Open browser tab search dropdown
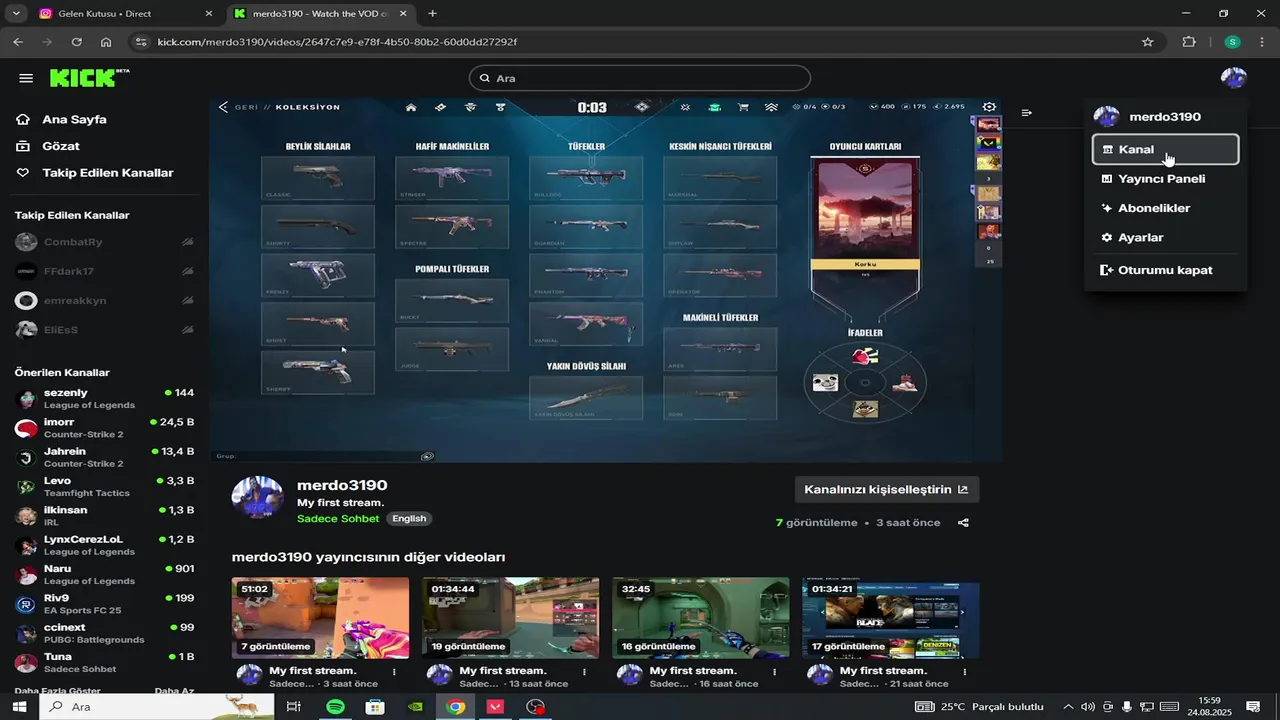Viewport: 1280px width, 720px height. [x=16, y=14]
